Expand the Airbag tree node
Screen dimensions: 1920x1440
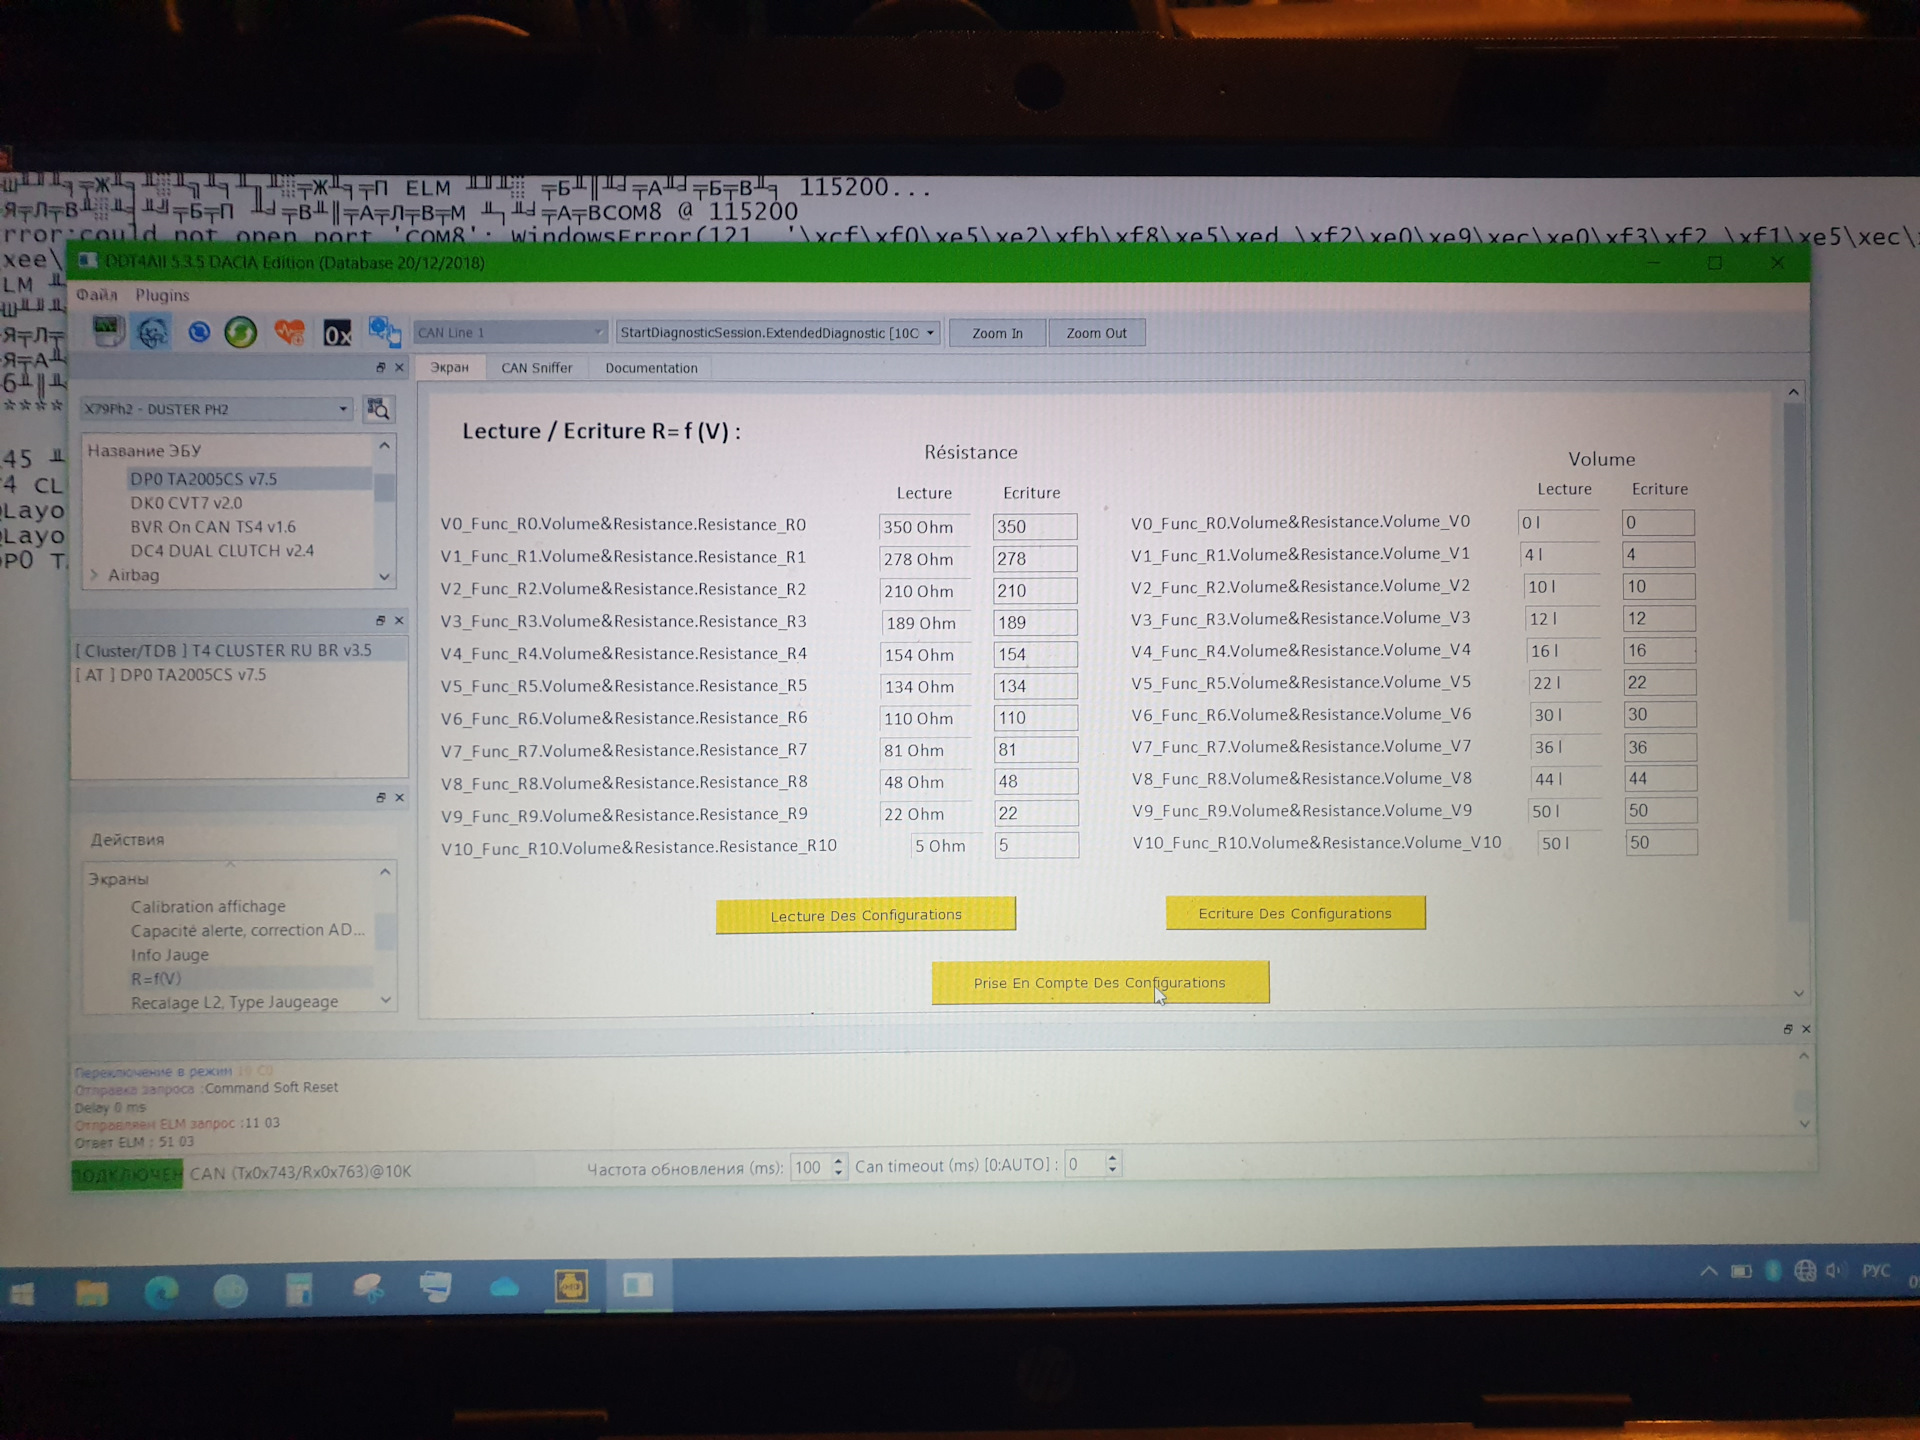click(95, 575)
